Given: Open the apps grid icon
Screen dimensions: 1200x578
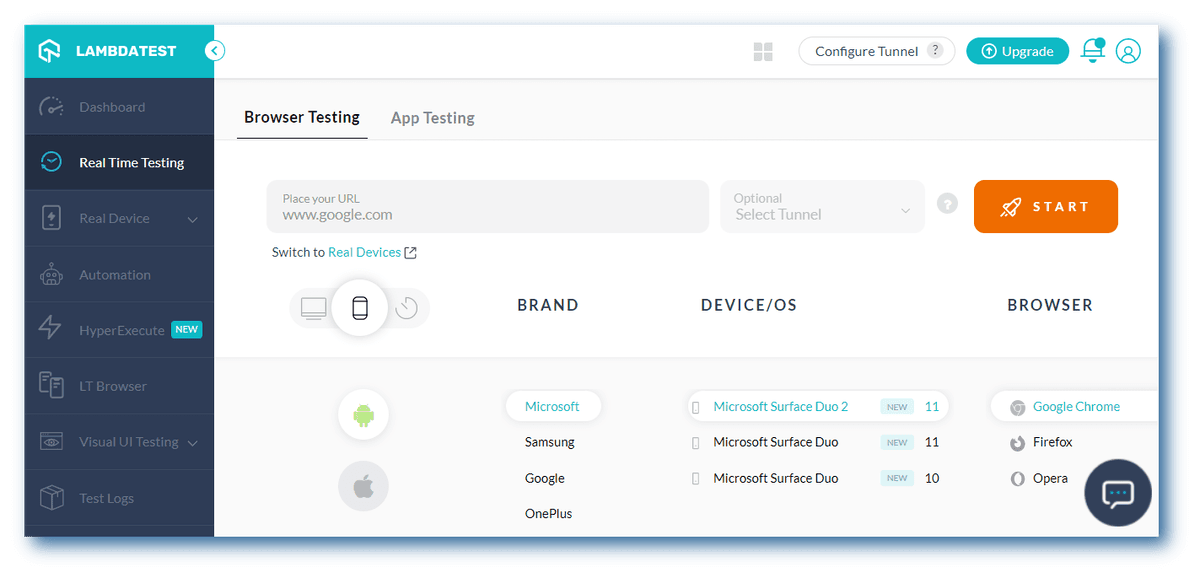Looking at the screenshot, I should tap(763, 52).
